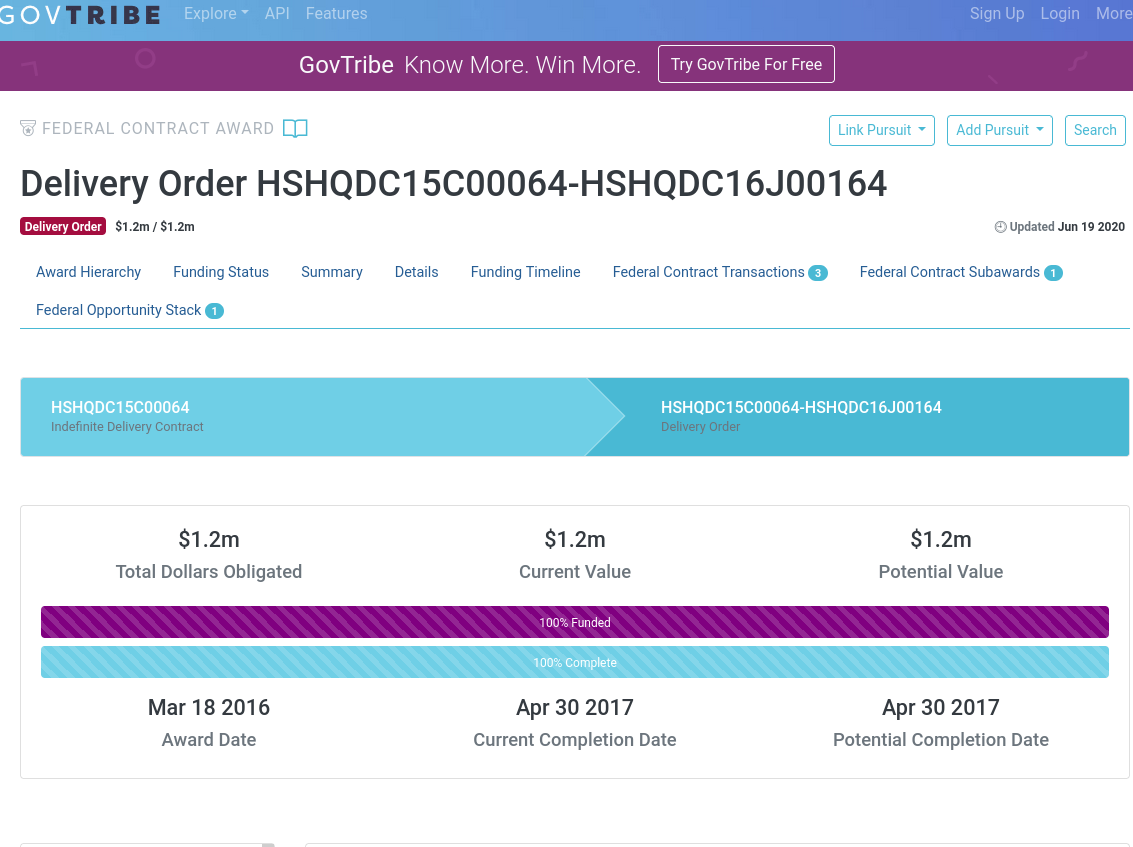Click the $1.2m / $1.2m value text
Viewport: 1133px width, 847px height.
pos(155,227)
